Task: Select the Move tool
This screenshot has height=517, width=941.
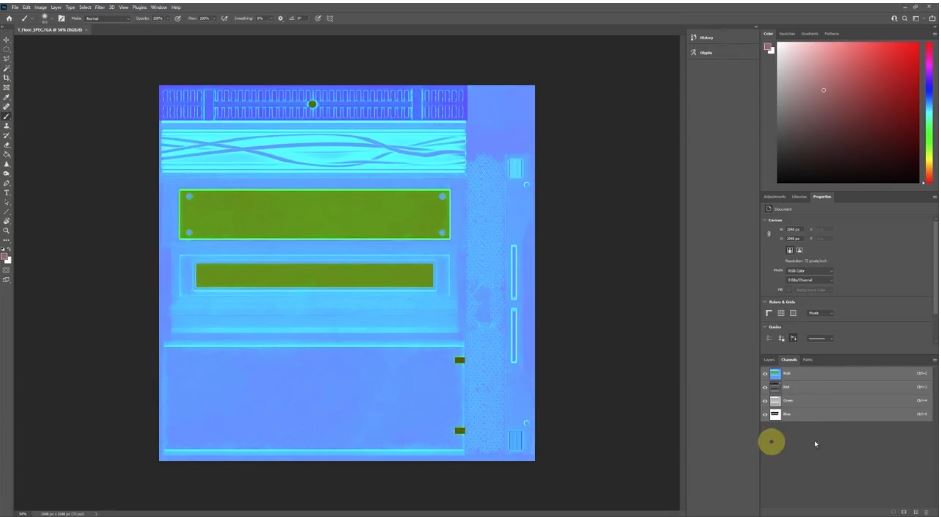Action: pyautogui.click(x=7, y=40)
